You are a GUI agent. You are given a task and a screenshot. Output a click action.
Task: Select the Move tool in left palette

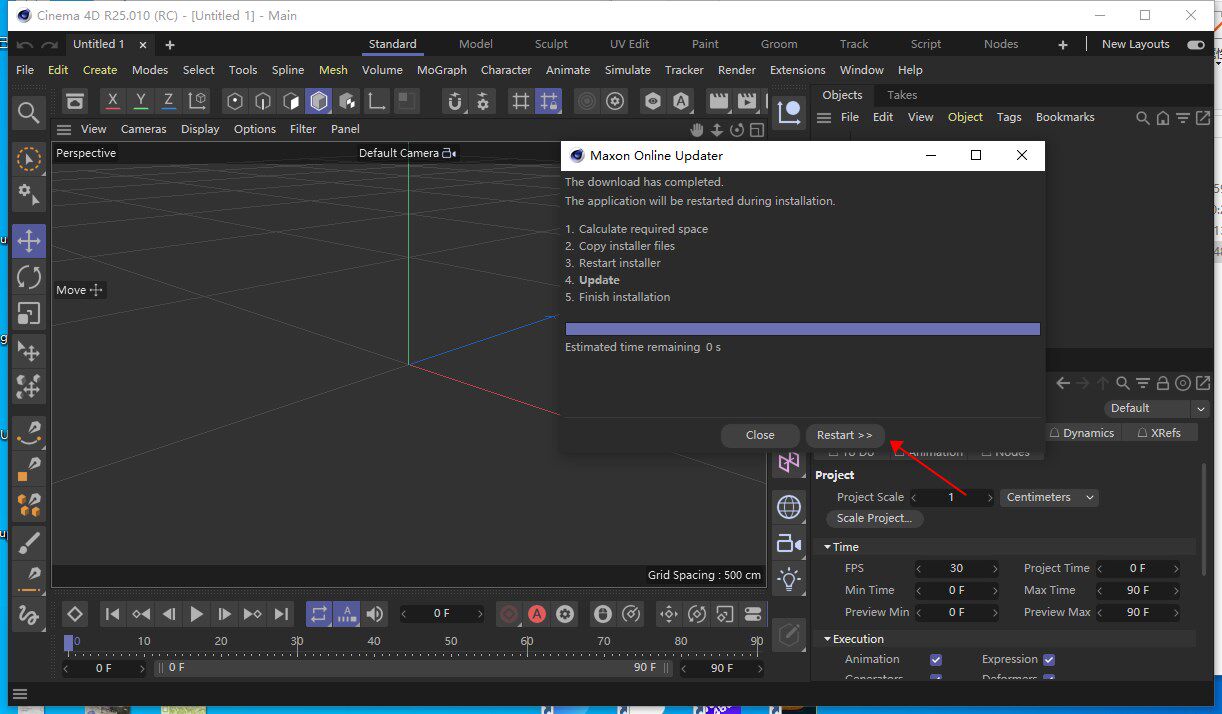tap(29, 241)
